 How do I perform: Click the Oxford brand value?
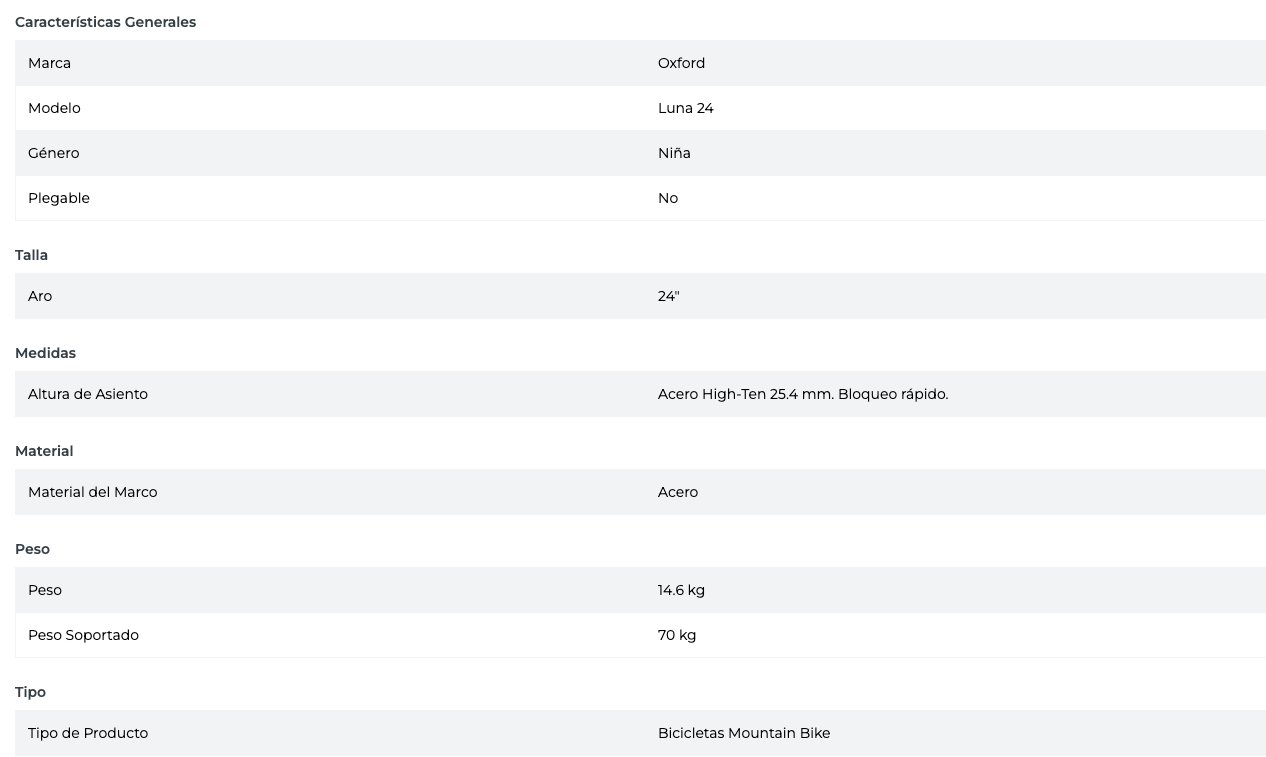tap(681, 63)
